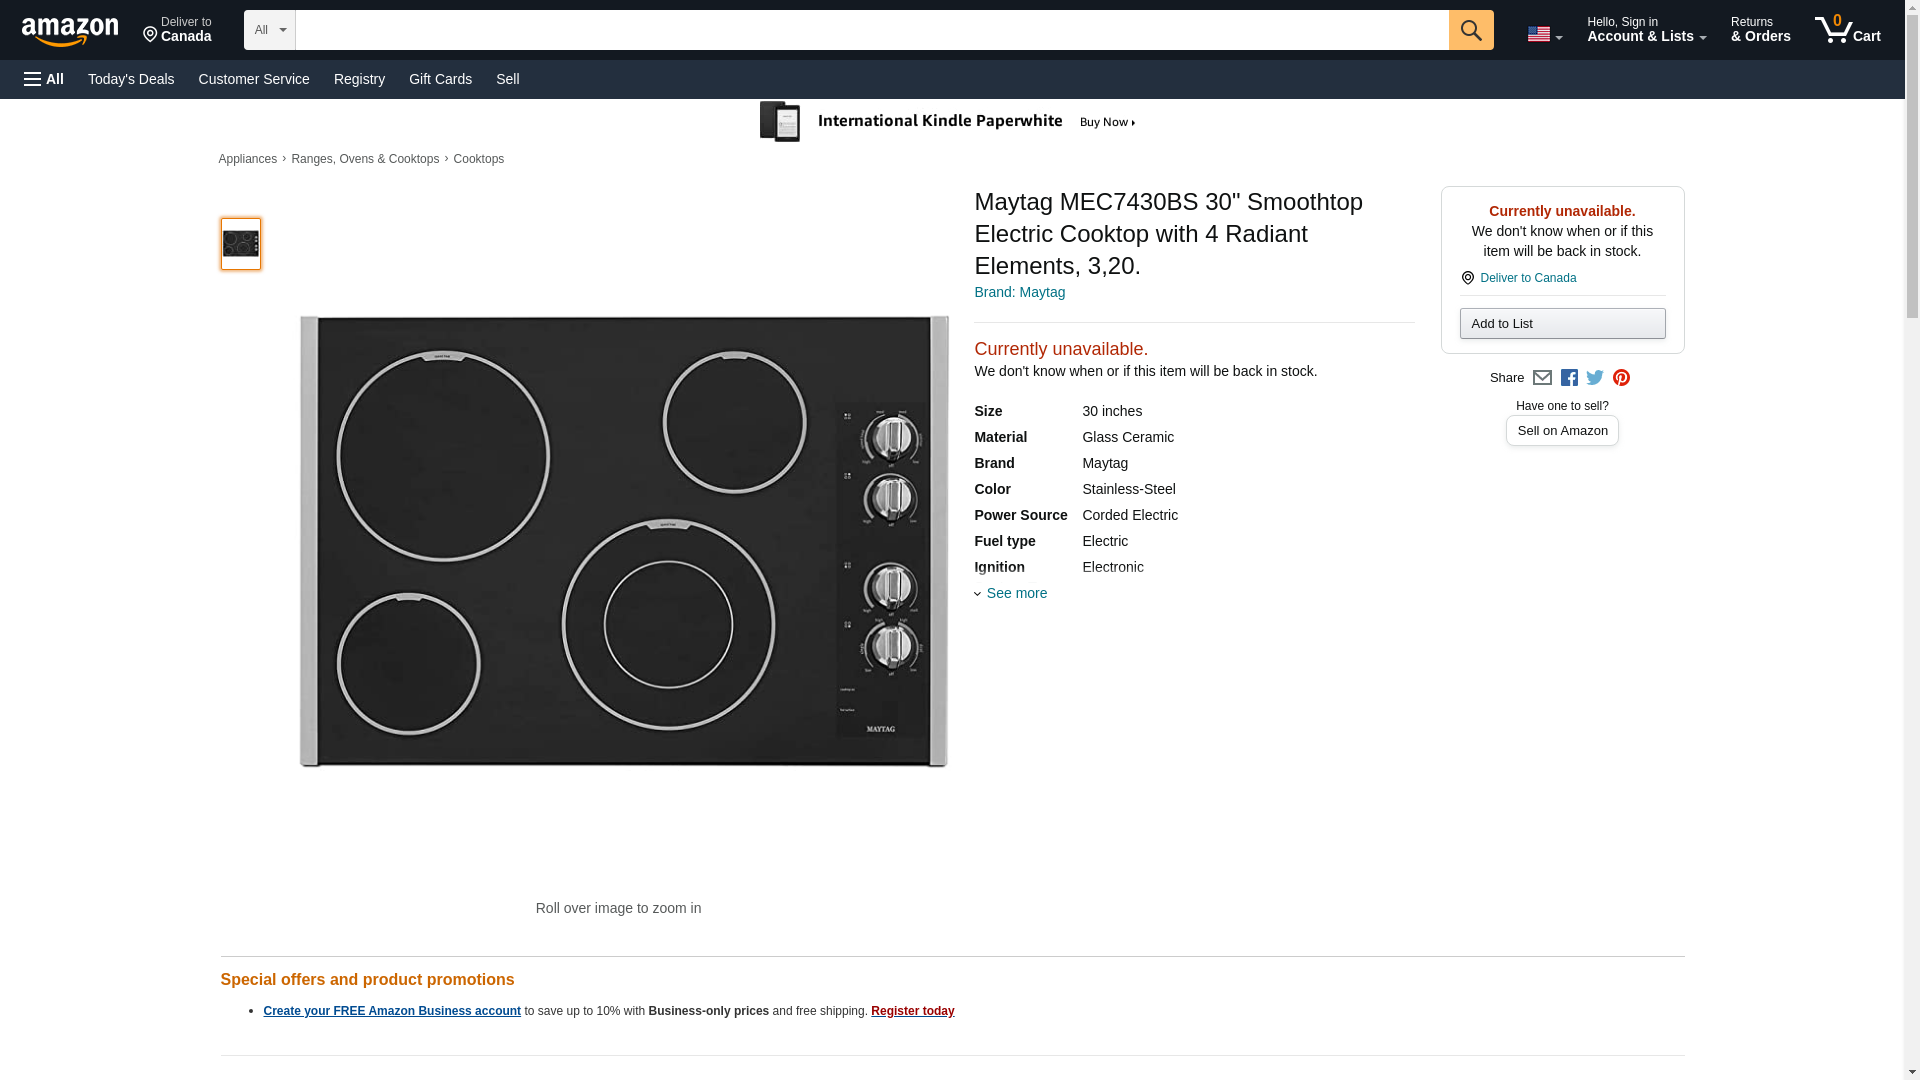The height and width of the screenshot is (1080, 1920).
Task: Share product on Twitter
Action: (x=1595, y=378)
